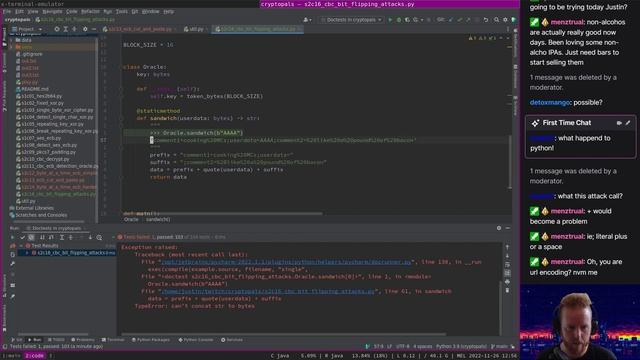The height and width of the screenshot is (360, 640).
Task: Open the Run menu
Action: pos(107,11)
